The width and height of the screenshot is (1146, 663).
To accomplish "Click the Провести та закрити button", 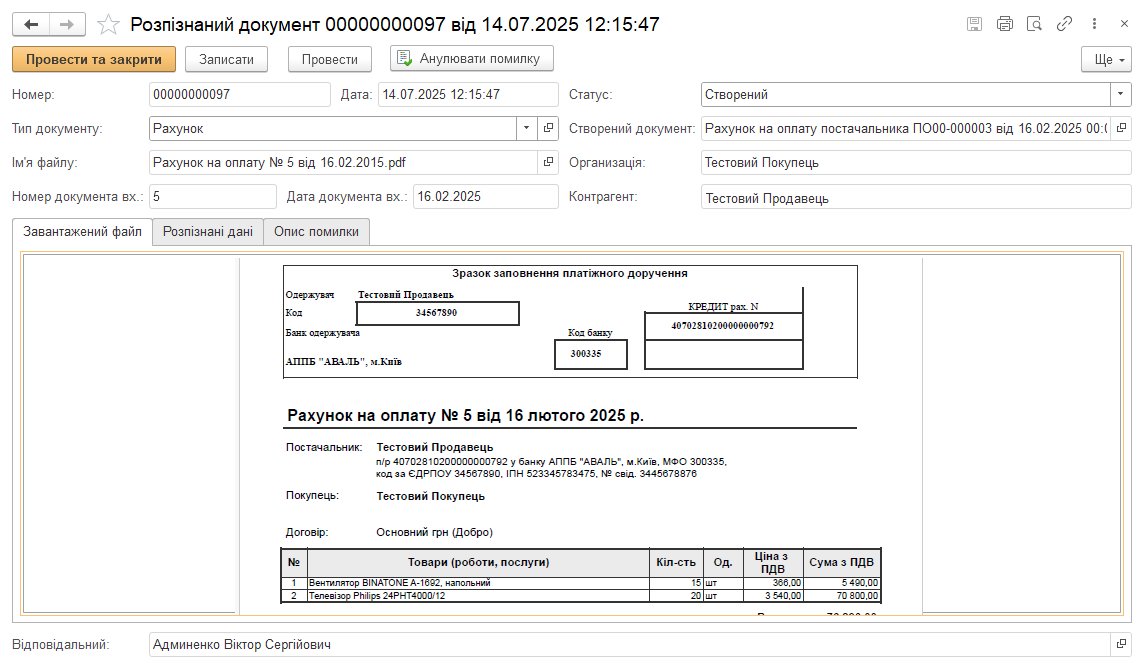I will tap(94, 59).
